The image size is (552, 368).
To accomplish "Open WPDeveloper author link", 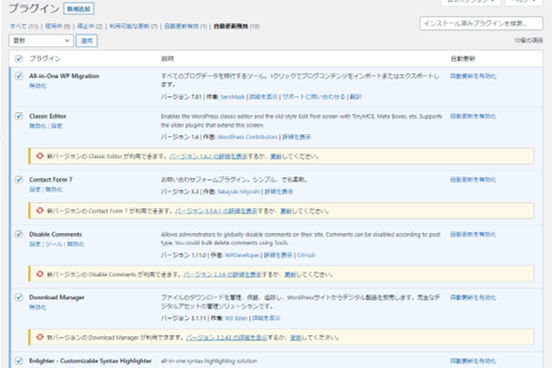I will pos(242,255).
